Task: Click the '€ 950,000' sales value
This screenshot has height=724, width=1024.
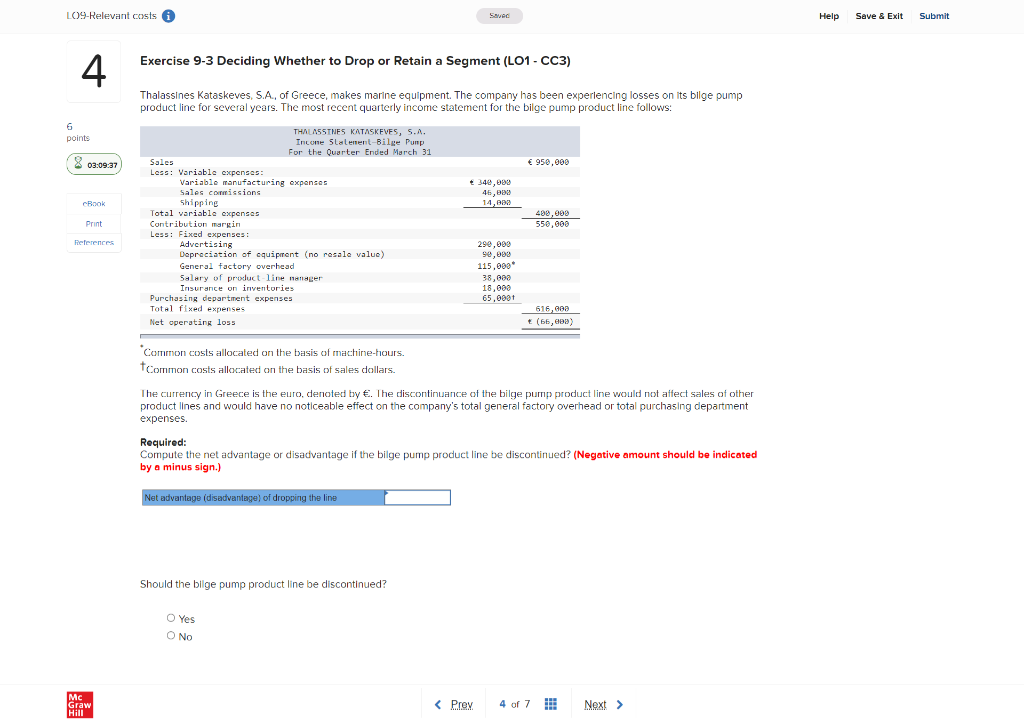Action: pyautogui.click(x=549, y=162)
